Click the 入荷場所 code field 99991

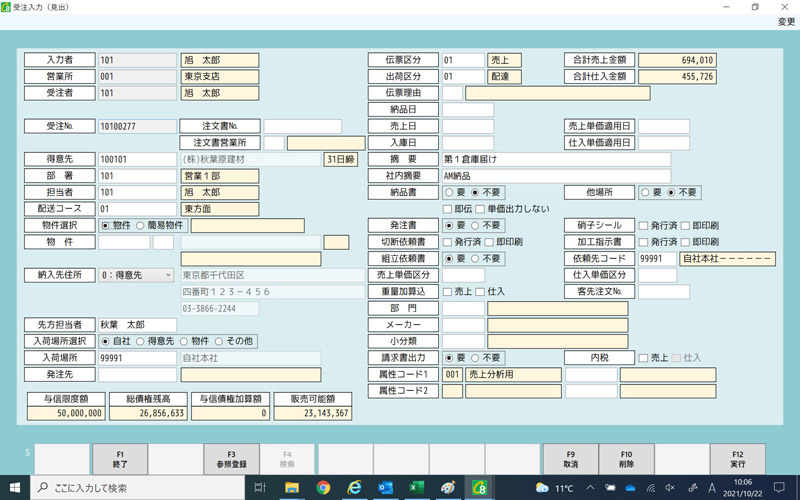(137, 358)
